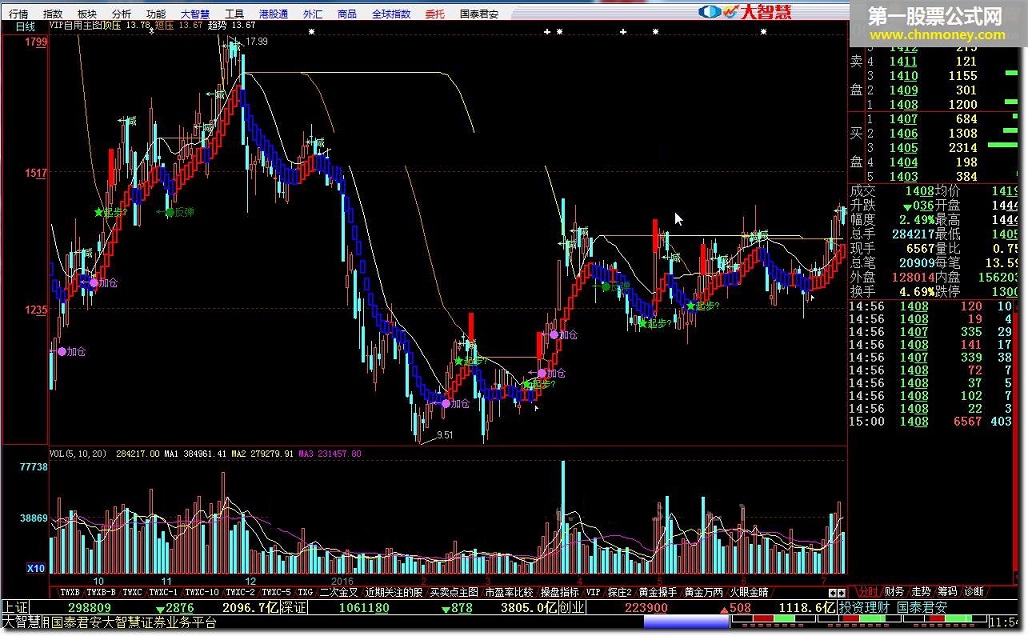Select the TXG indicator tab
The height and width of the screenshot is (636, 1028).
[306, 592]
